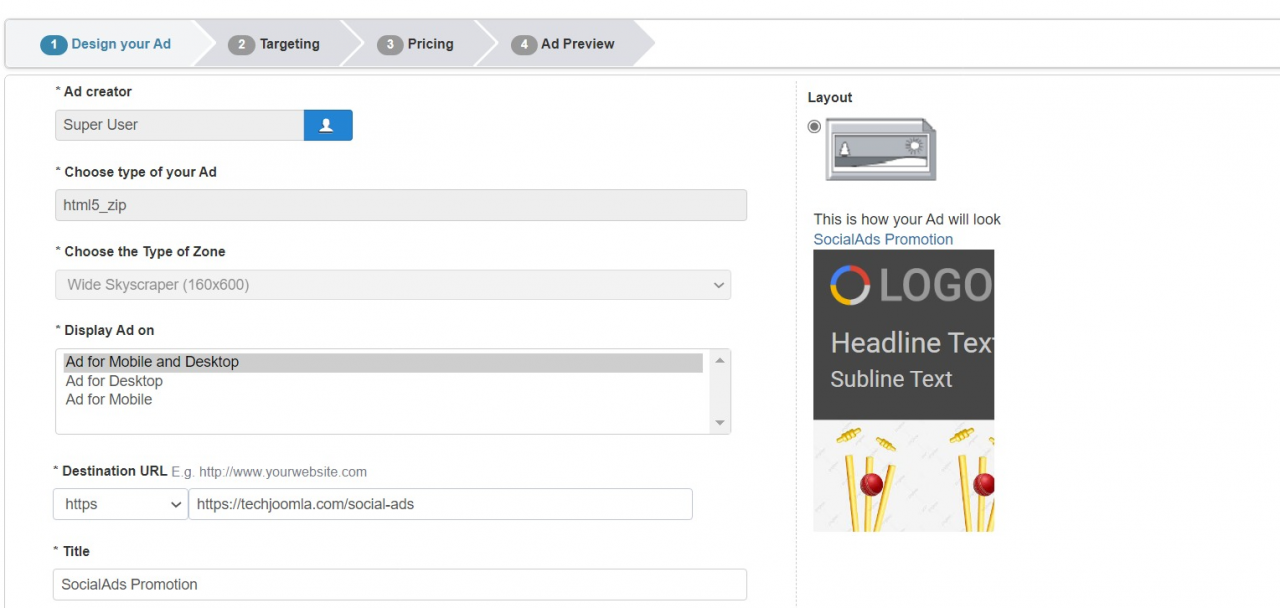Image resolution: width=1280 pixels, height=608 pixels.
Task: Select the layout radio button
Action: [x=814, y=126]
